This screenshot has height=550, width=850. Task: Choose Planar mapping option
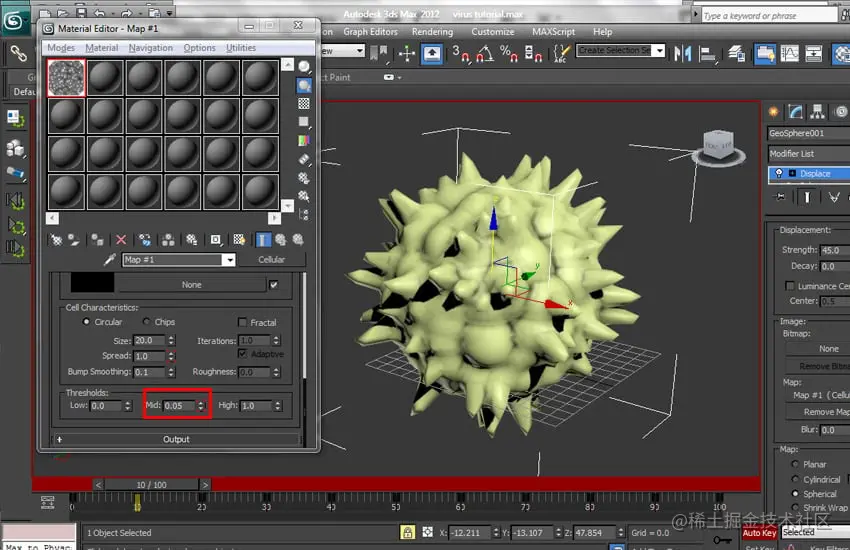coord(795,464)
